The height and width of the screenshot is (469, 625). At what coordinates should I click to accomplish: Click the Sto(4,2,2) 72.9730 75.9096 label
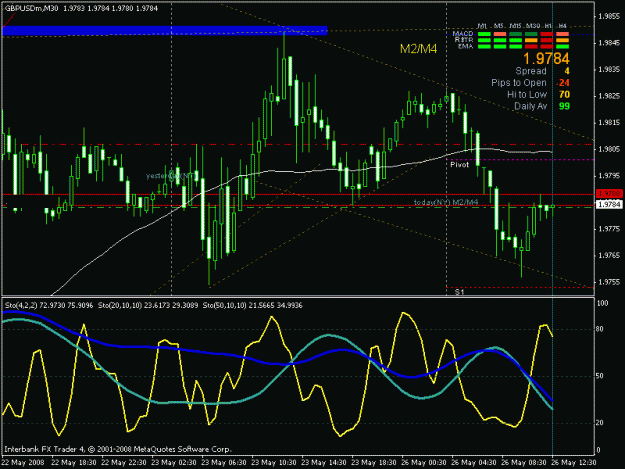pyautogui.click(x=49, y=306)
